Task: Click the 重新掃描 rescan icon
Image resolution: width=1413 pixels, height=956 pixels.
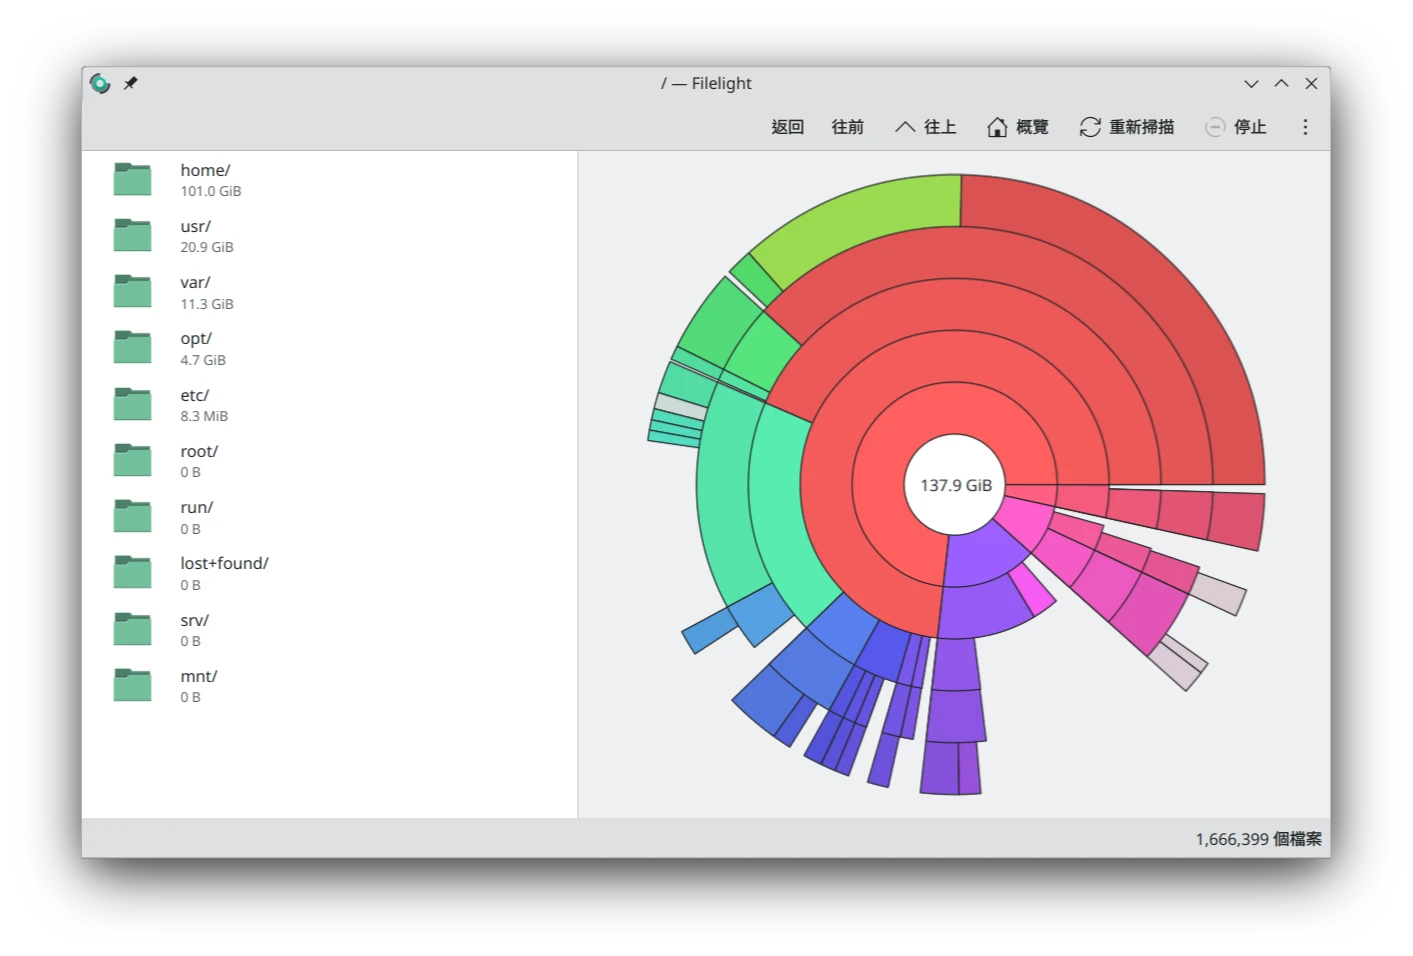Action: [x=1090, y=127]
